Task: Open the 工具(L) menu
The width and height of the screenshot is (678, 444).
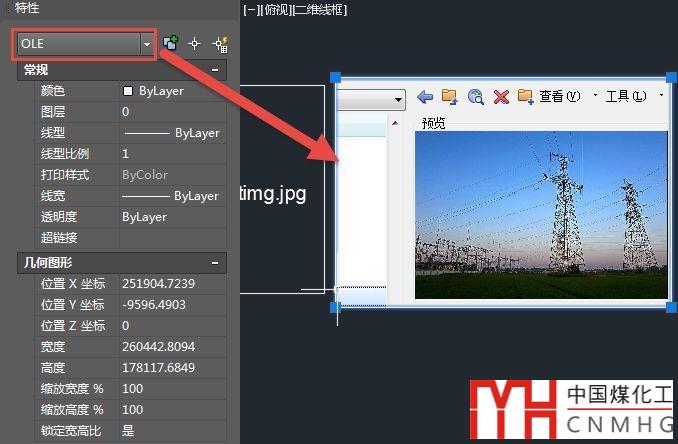Action: point(626,97)
